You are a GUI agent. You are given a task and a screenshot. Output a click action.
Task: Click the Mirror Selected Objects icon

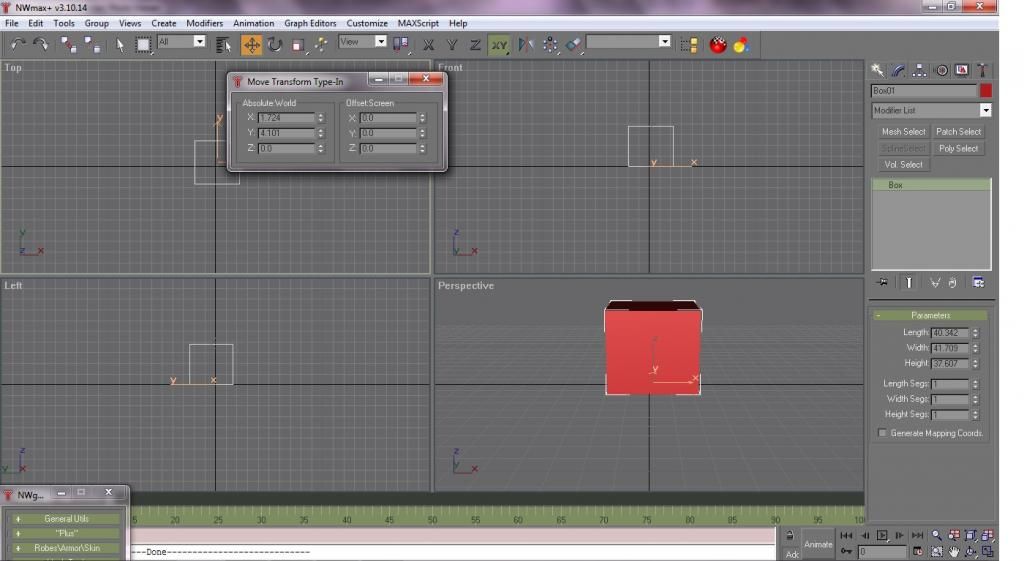click(526, 44)
